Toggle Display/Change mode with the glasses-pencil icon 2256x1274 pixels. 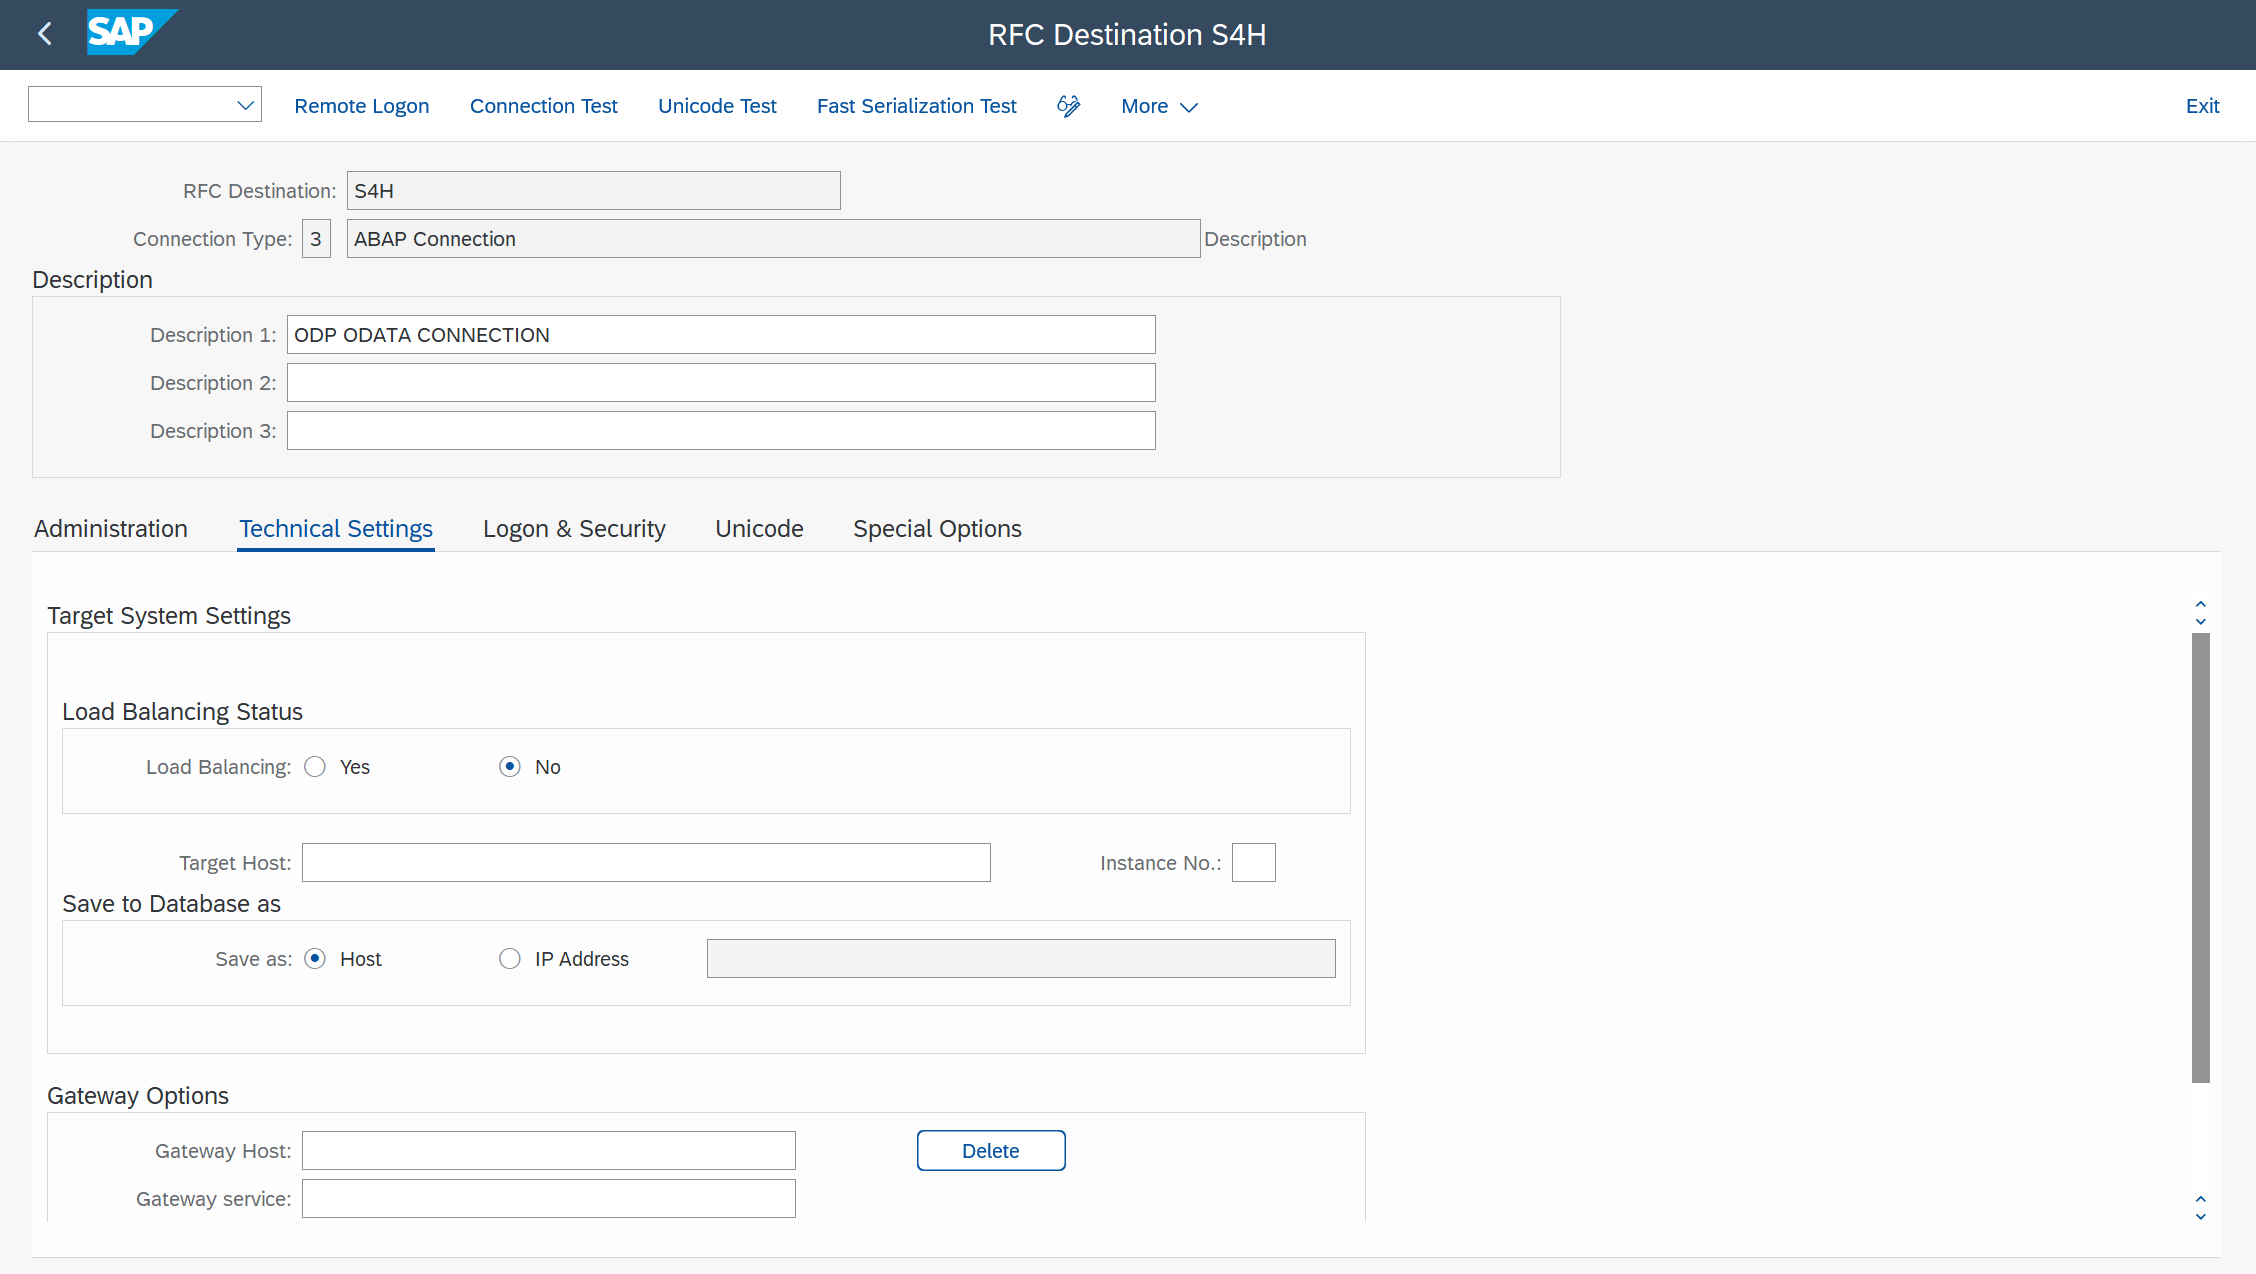pos(1067,105)
